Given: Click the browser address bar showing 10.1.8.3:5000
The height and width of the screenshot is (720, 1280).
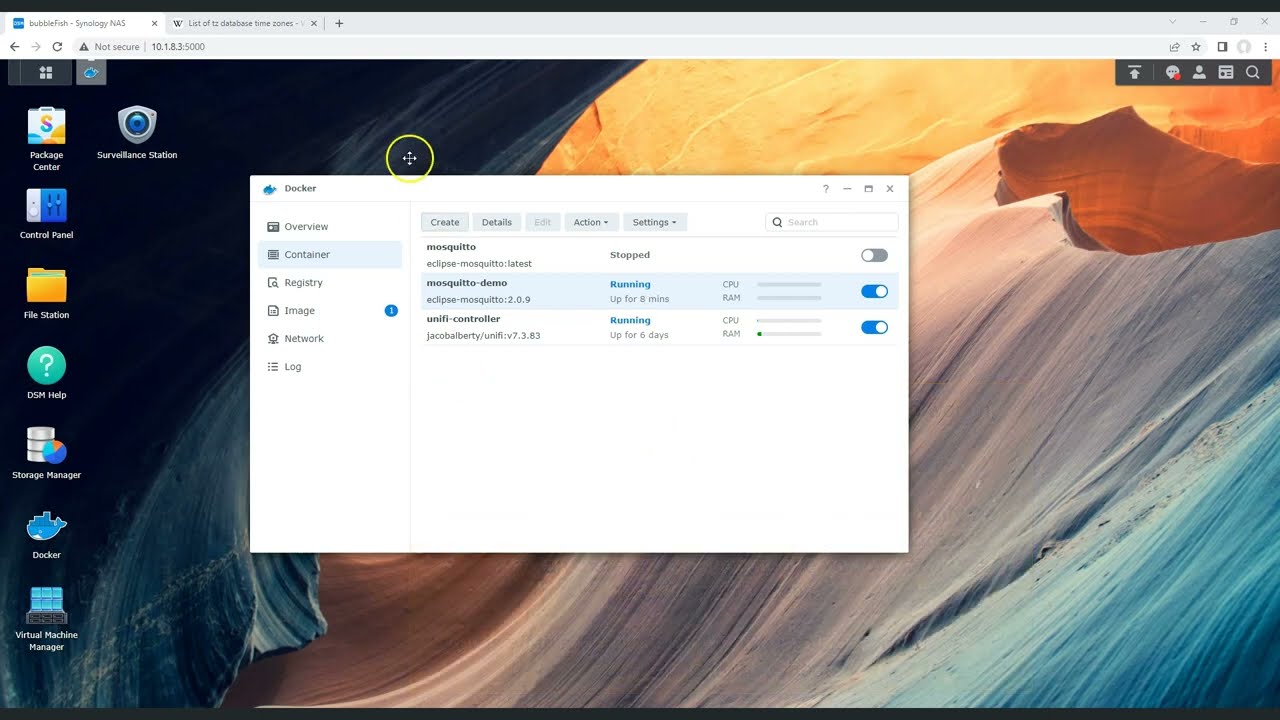Looking at the screenshot, I should coord(620,46).
